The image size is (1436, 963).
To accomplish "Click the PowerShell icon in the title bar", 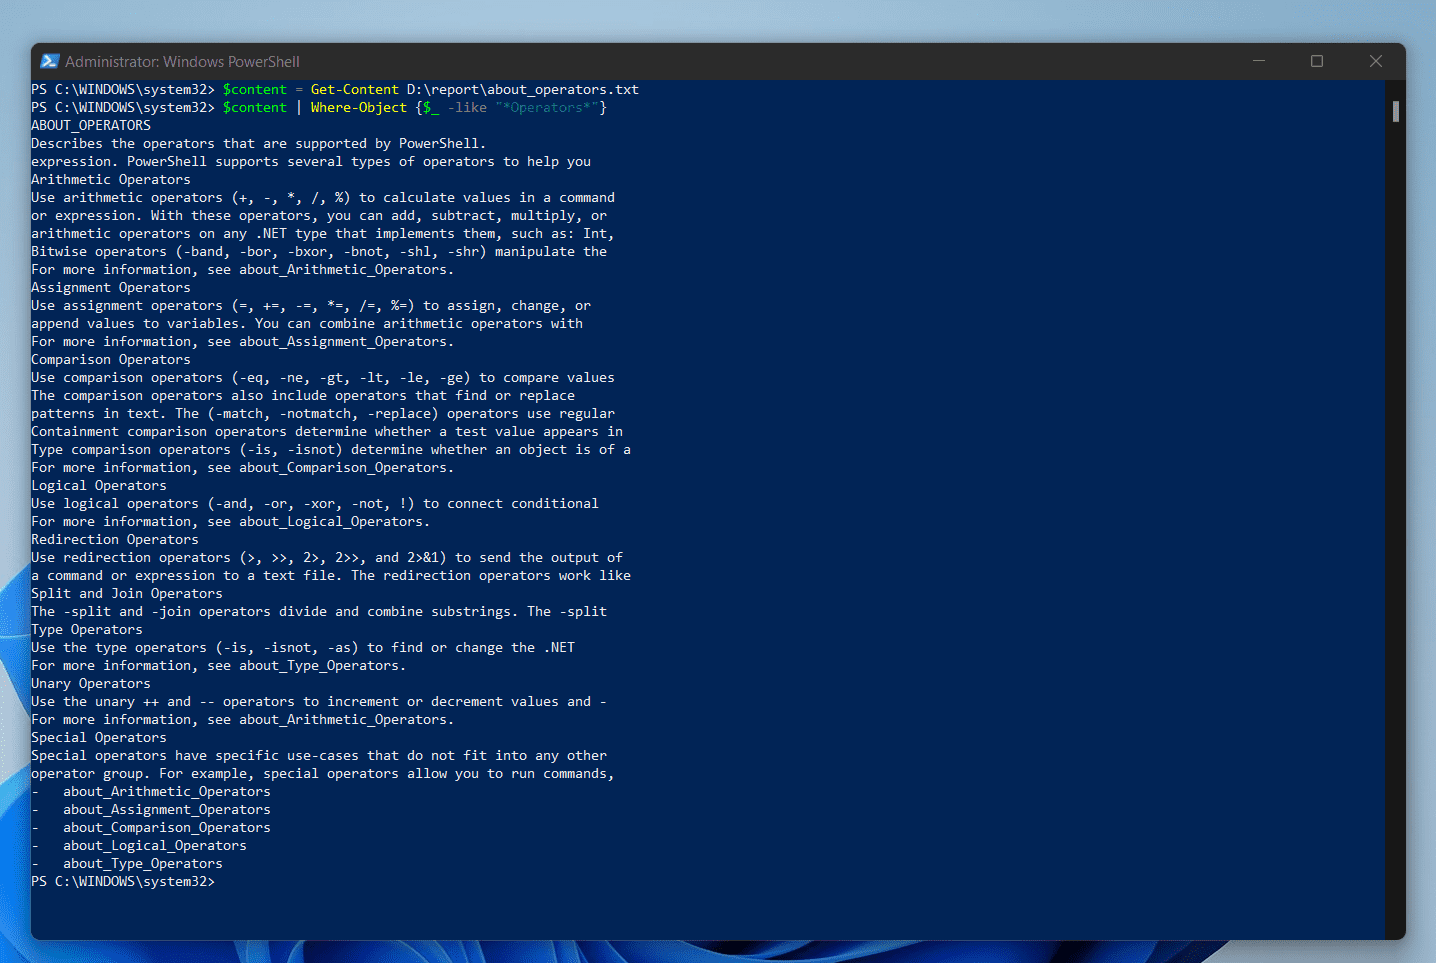I will [x=49, y=61].
